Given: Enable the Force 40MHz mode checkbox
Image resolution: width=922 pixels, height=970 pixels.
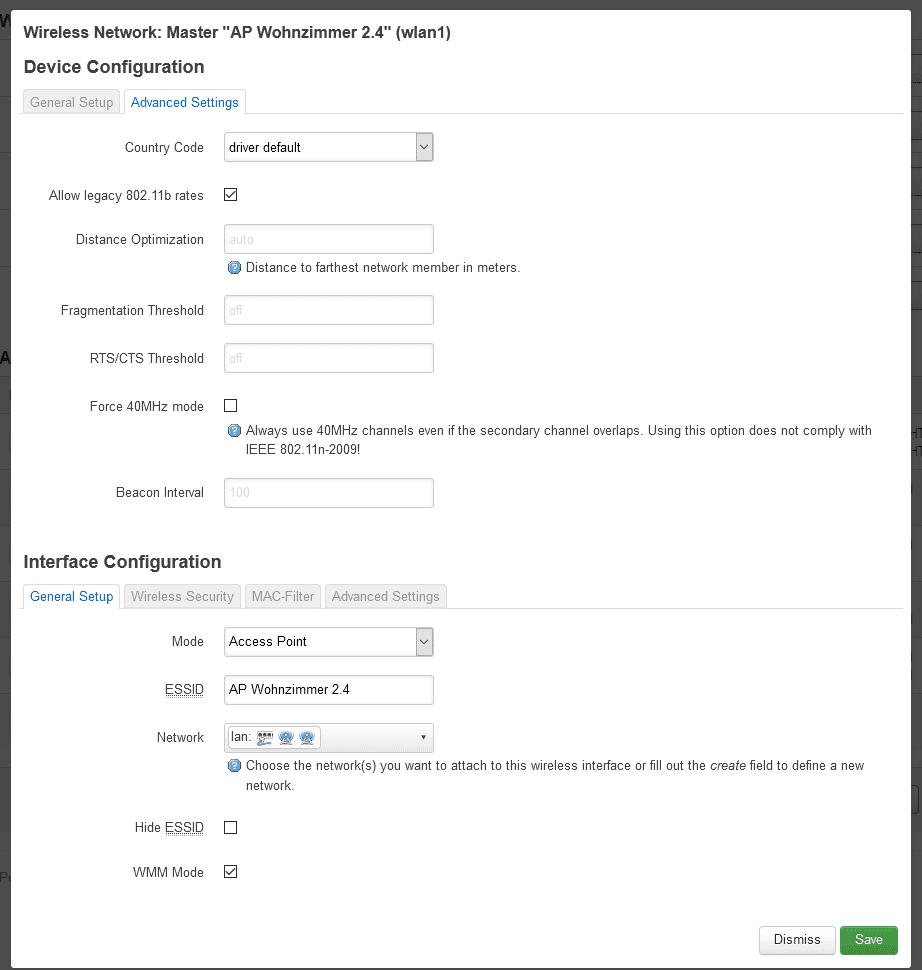Looking at the screenshot, I should coord(231,406).
